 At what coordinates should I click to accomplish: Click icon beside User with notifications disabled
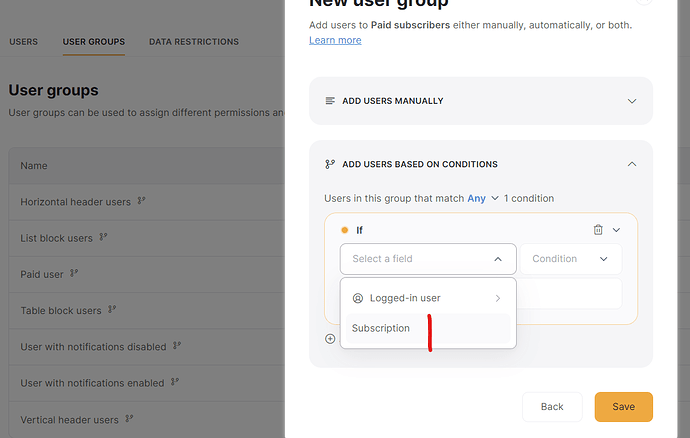177,346
